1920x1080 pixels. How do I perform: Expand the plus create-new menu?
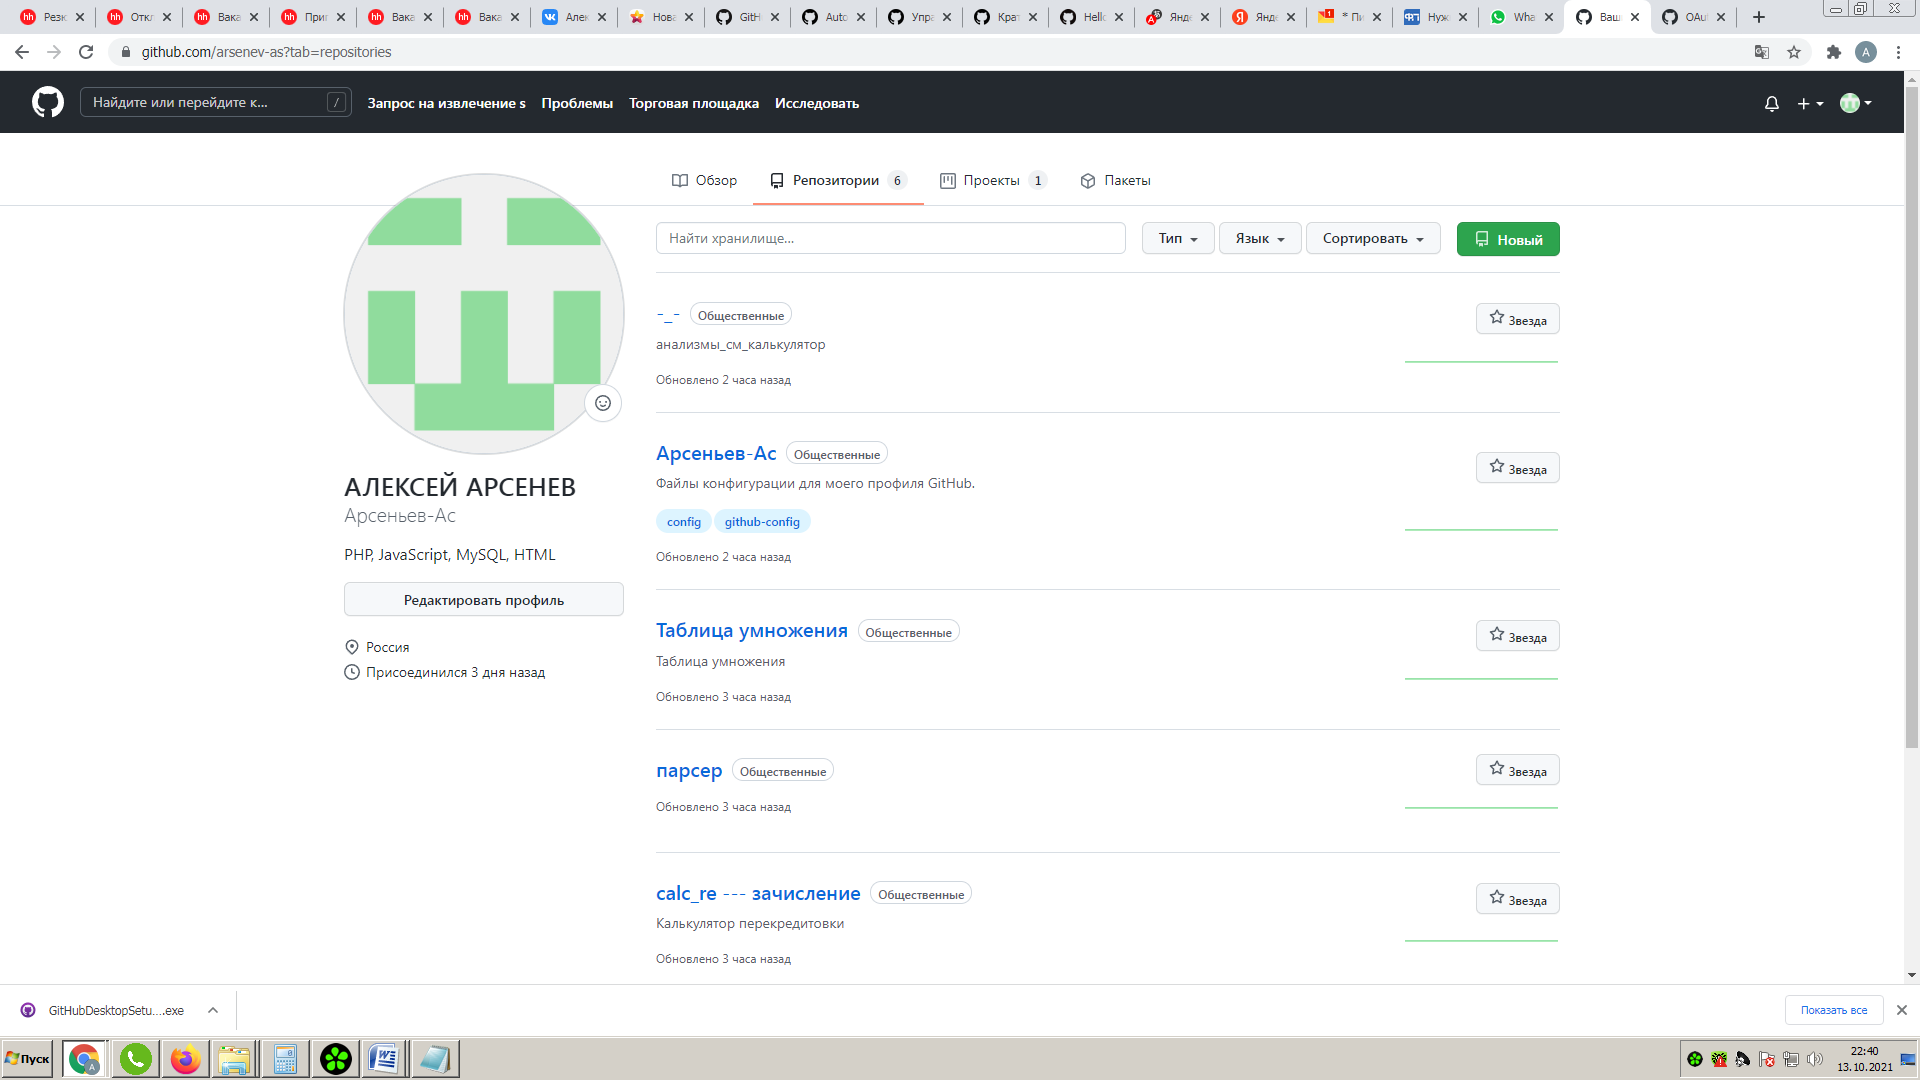click(x=1810, y=103)
